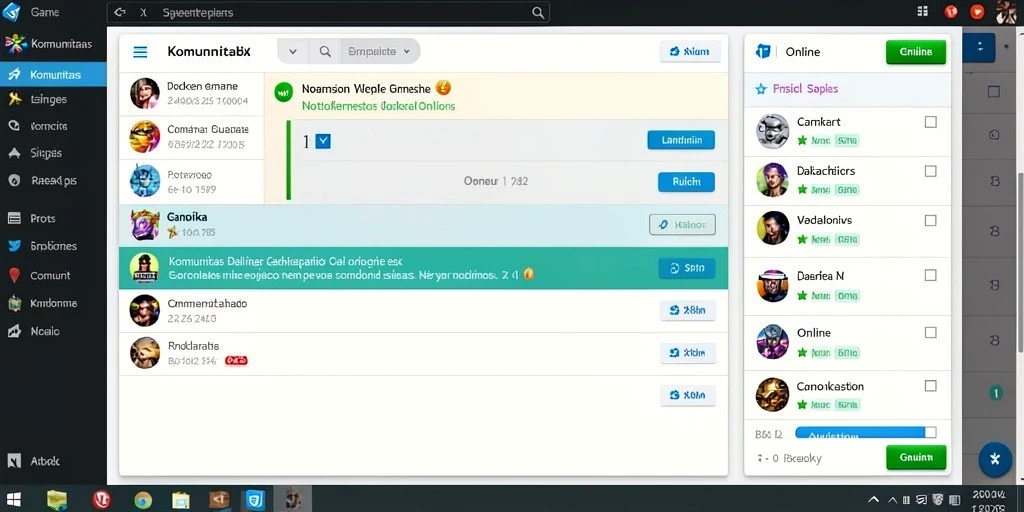Click the Noaio sidebar icon
1024x512 pixels.
(x=14, y=332)
